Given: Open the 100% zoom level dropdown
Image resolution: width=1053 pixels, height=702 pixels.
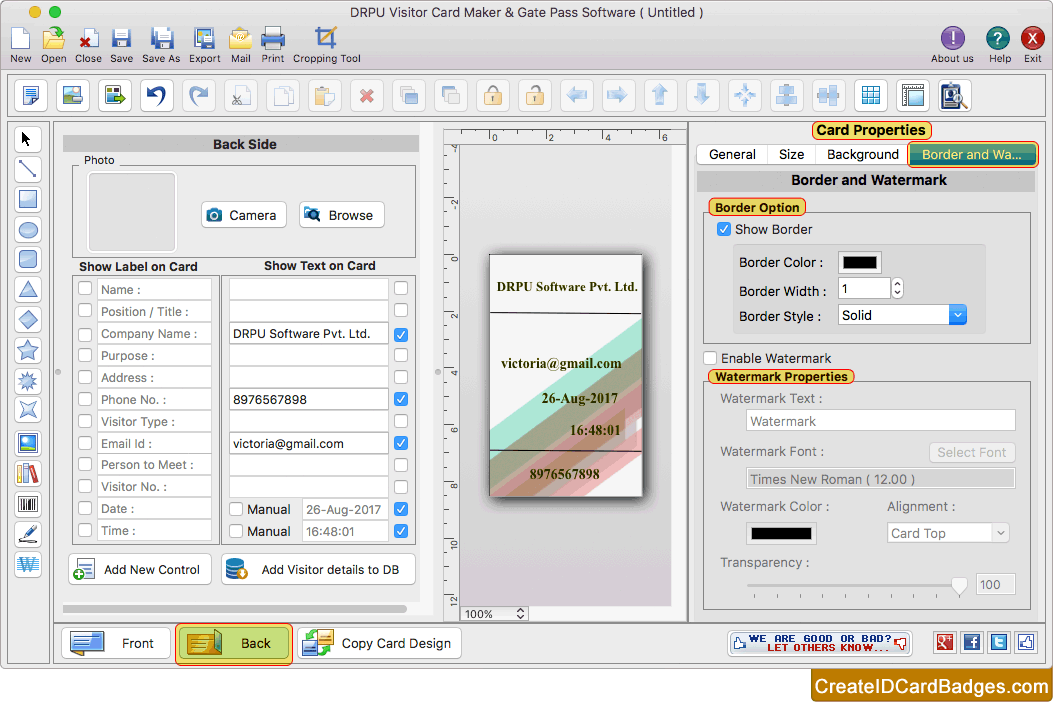Looking at the screenshot, I should tap(494, 614).
